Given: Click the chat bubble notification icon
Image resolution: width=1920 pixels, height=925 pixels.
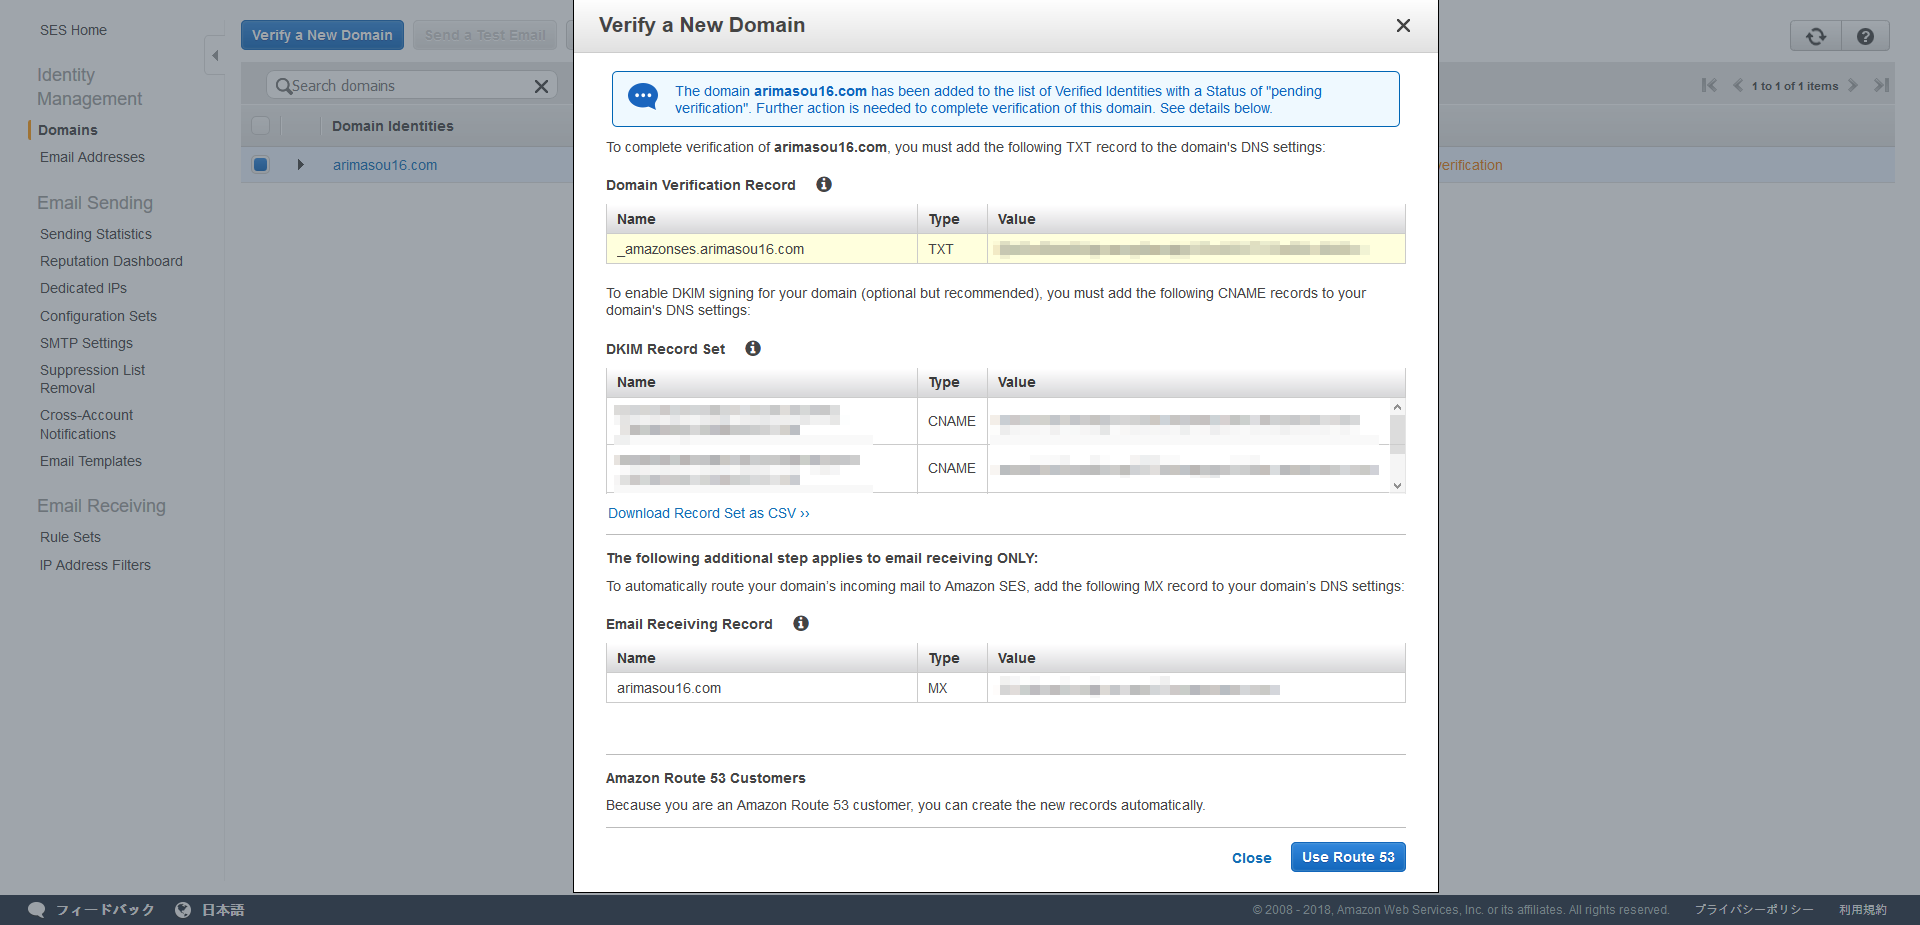Looking at the screenshot, I should [643, 97].
